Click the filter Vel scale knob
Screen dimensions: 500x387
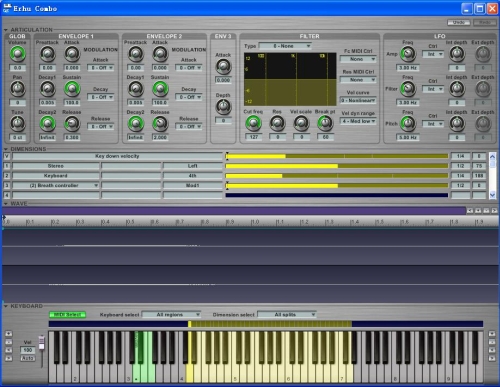point(301,123)
